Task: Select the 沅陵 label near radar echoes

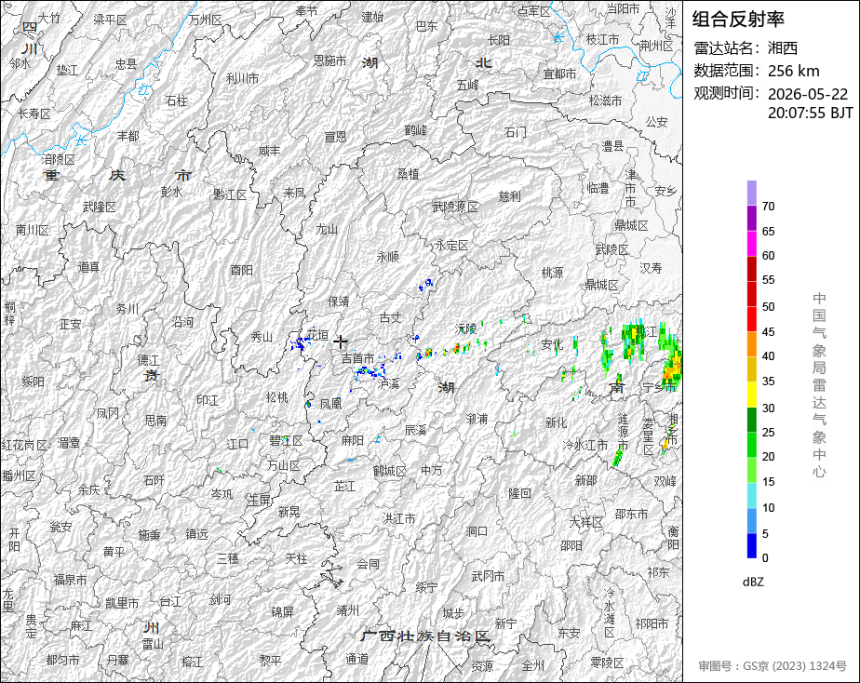Action: (465, 329)
